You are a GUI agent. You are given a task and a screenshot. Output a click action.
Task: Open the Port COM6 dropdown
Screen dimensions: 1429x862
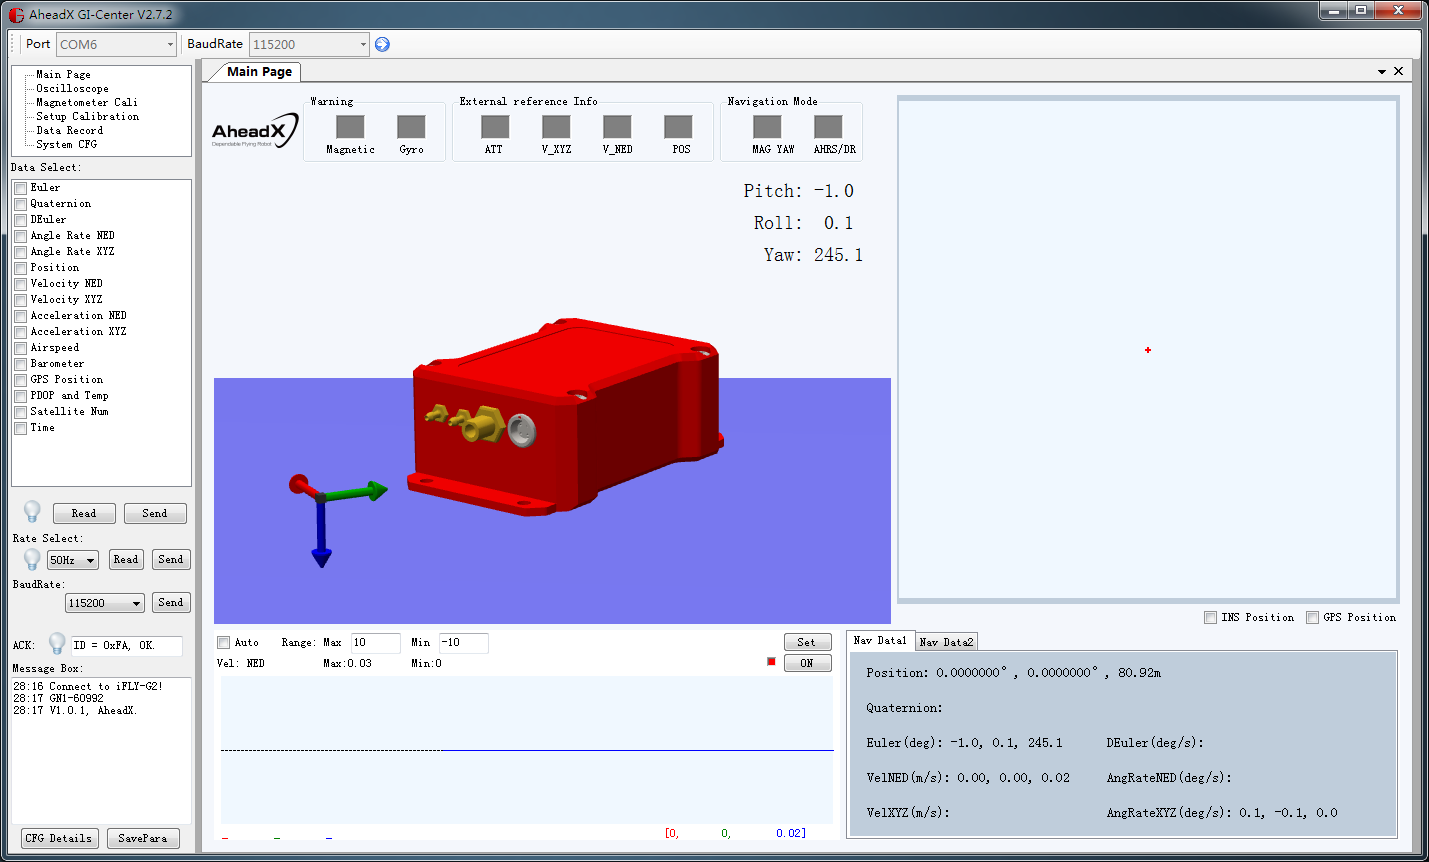[117, 44]
